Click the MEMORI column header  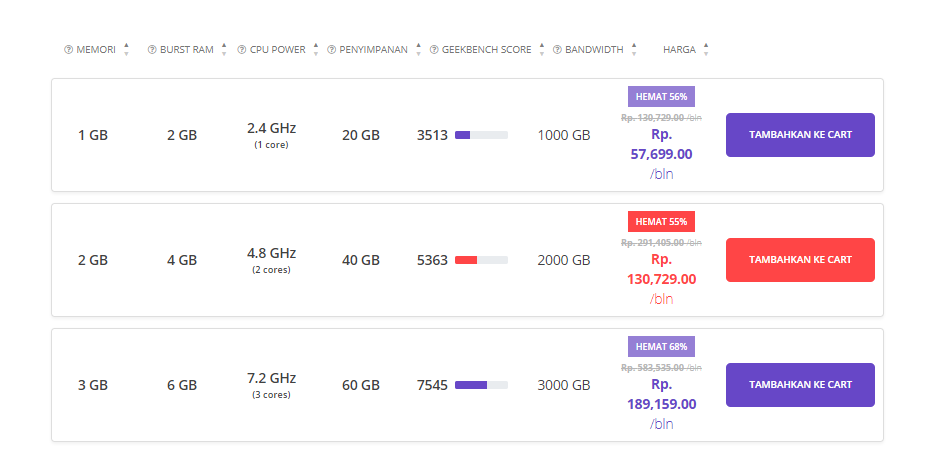click(x=96, y=50)
